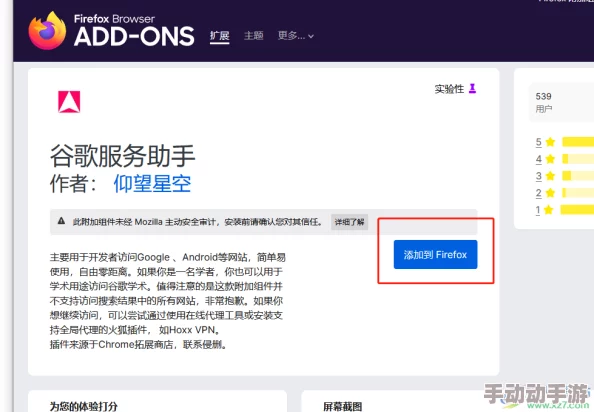Click the 实验性 label text
The height and width of the screenshot is (412, 594).
[x=449, y=89]
